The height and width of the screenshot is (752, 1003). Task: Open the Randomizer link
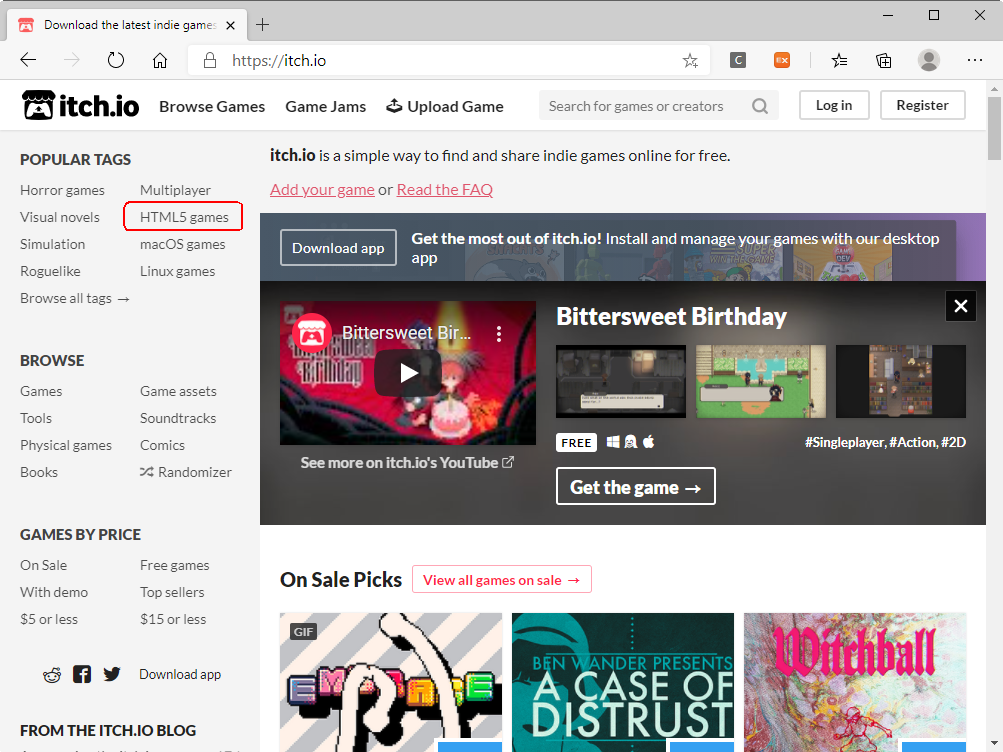186,472
